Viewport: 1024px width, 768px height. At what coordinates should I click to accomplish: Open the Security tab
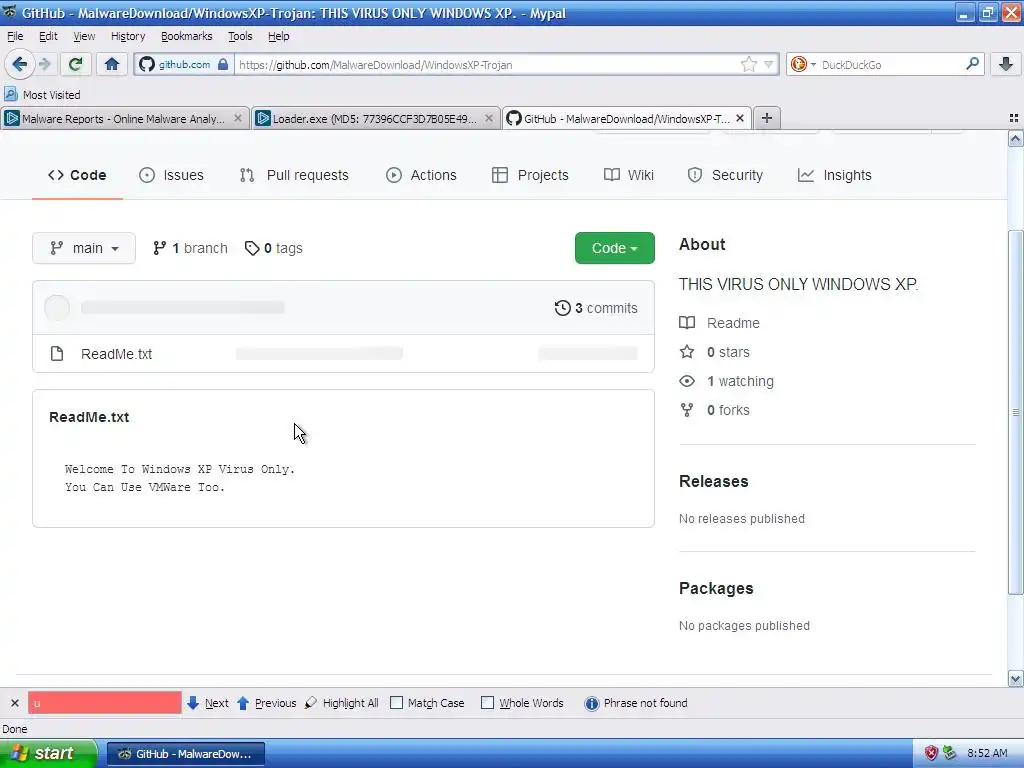click(x=725, y=175)
